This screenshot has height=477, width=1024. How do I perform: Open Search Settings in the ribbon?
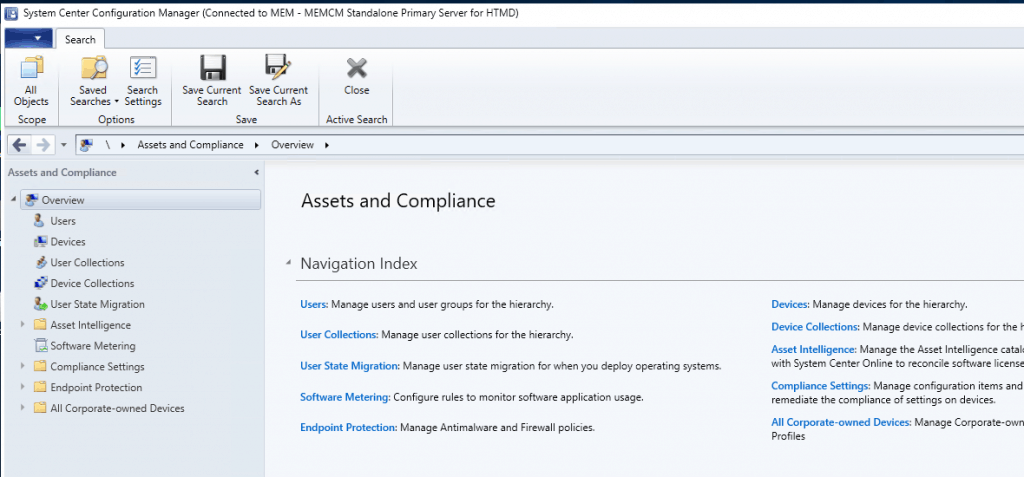click(x=142, y=81)
